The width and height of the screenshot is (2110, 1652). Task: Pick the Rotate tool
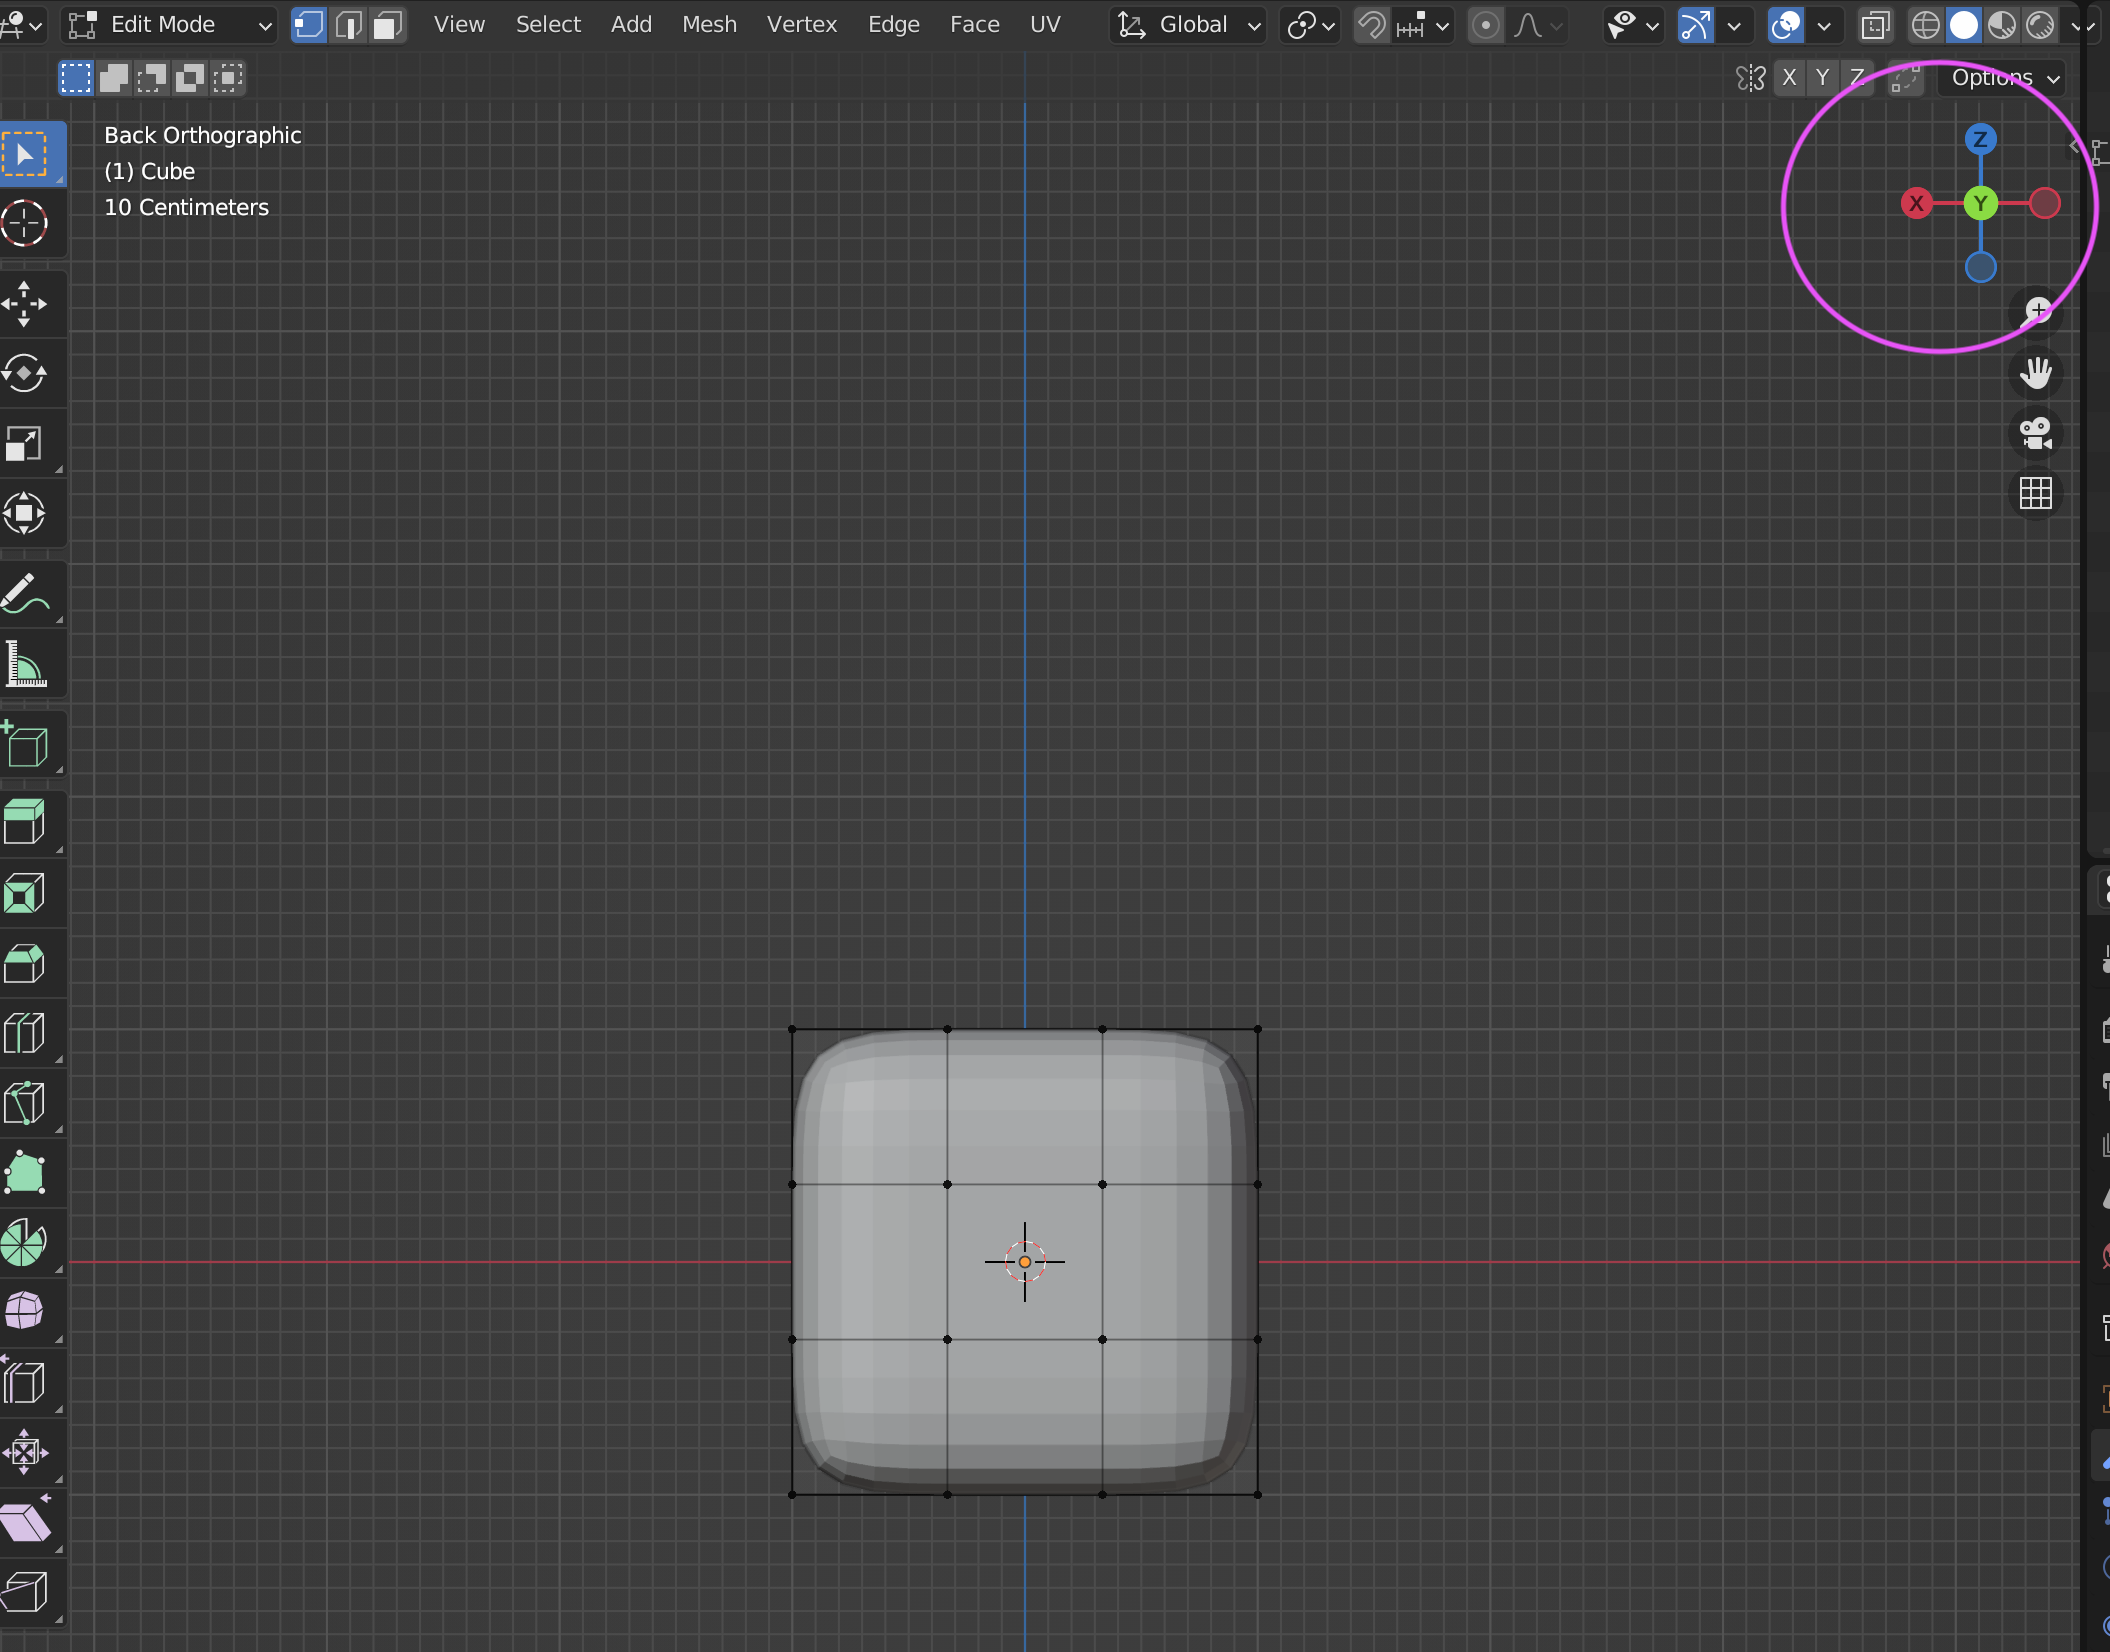coord(26,374)
